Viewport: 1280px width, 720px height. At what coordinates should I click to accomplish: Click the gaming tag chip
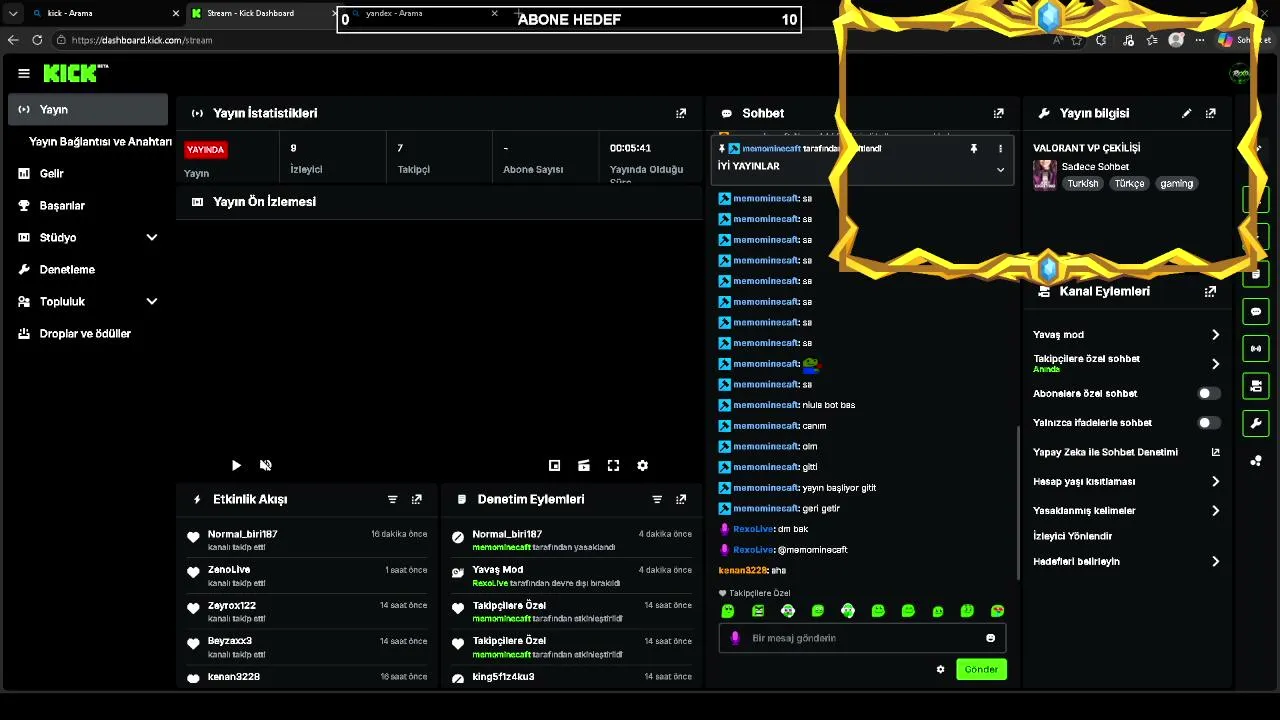coord(1176,184)
